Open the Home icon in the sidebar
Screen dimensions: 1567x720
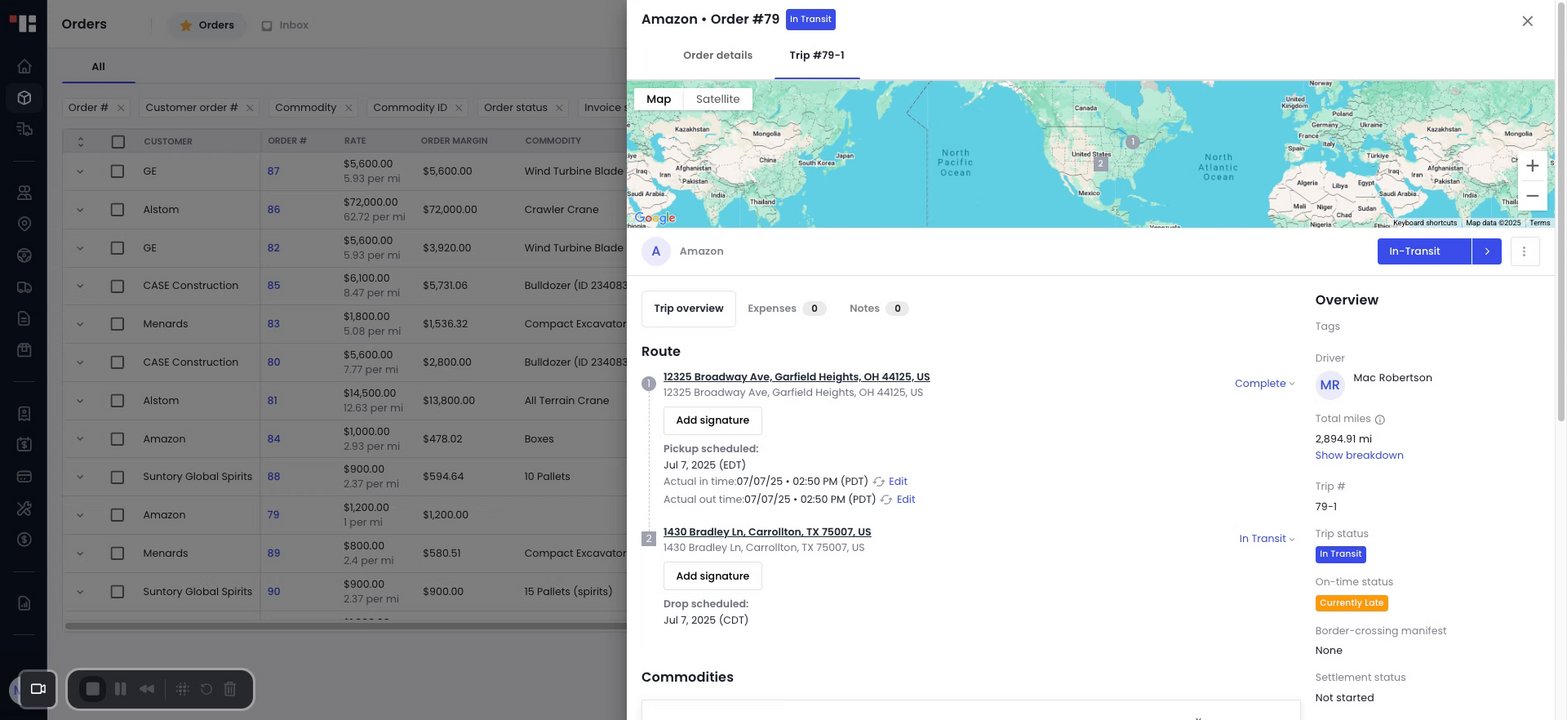point(24,66)
